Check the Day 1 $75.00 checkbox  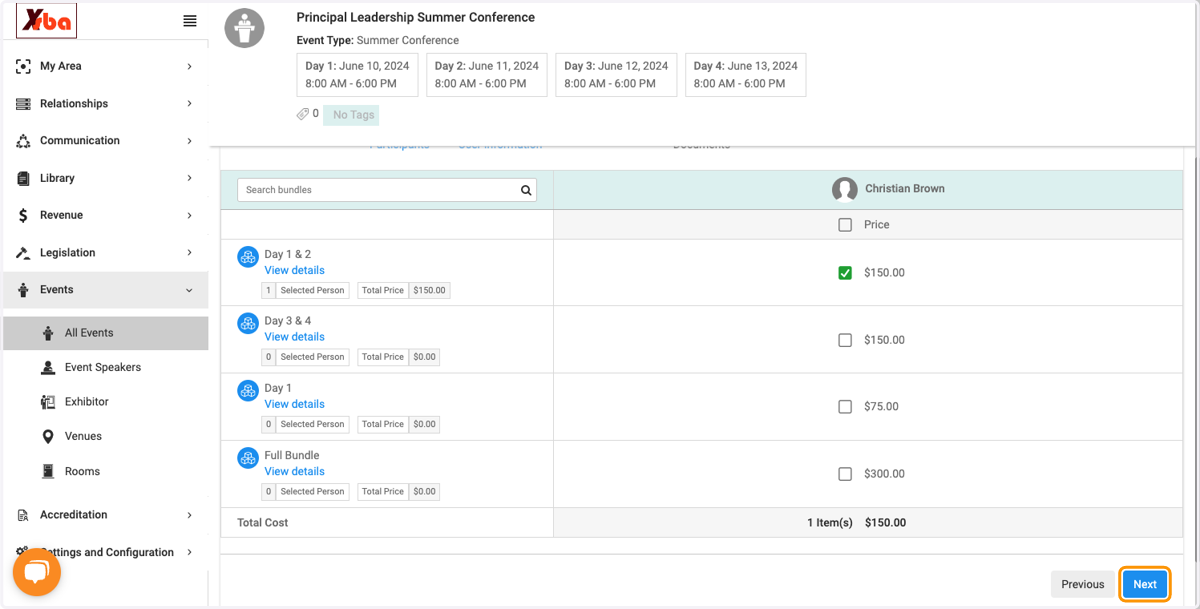(845, 407)
